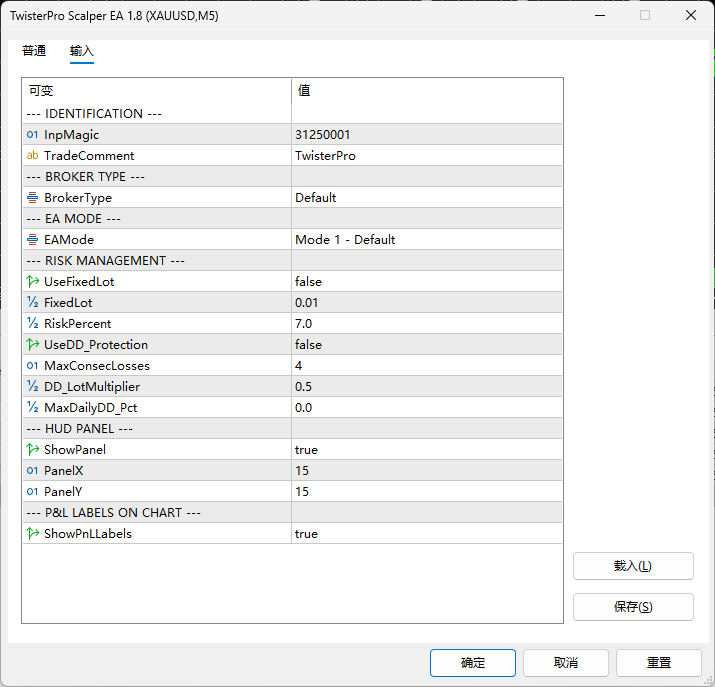The width and height of the screenshot is (715, 687).
Task: Reset inputs with the 重置 button
Action: coord(659,663)
